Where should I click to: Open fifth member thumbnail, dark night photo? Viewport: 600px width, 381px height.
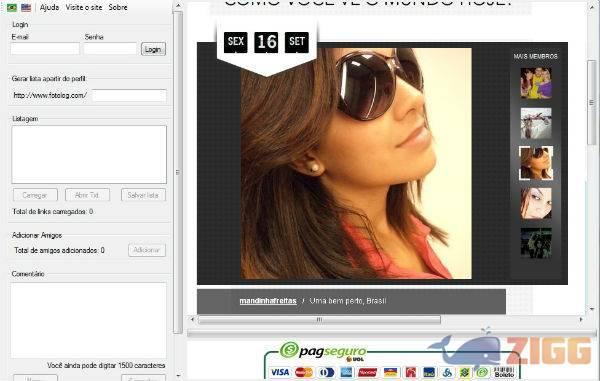(x=536, y=243)
